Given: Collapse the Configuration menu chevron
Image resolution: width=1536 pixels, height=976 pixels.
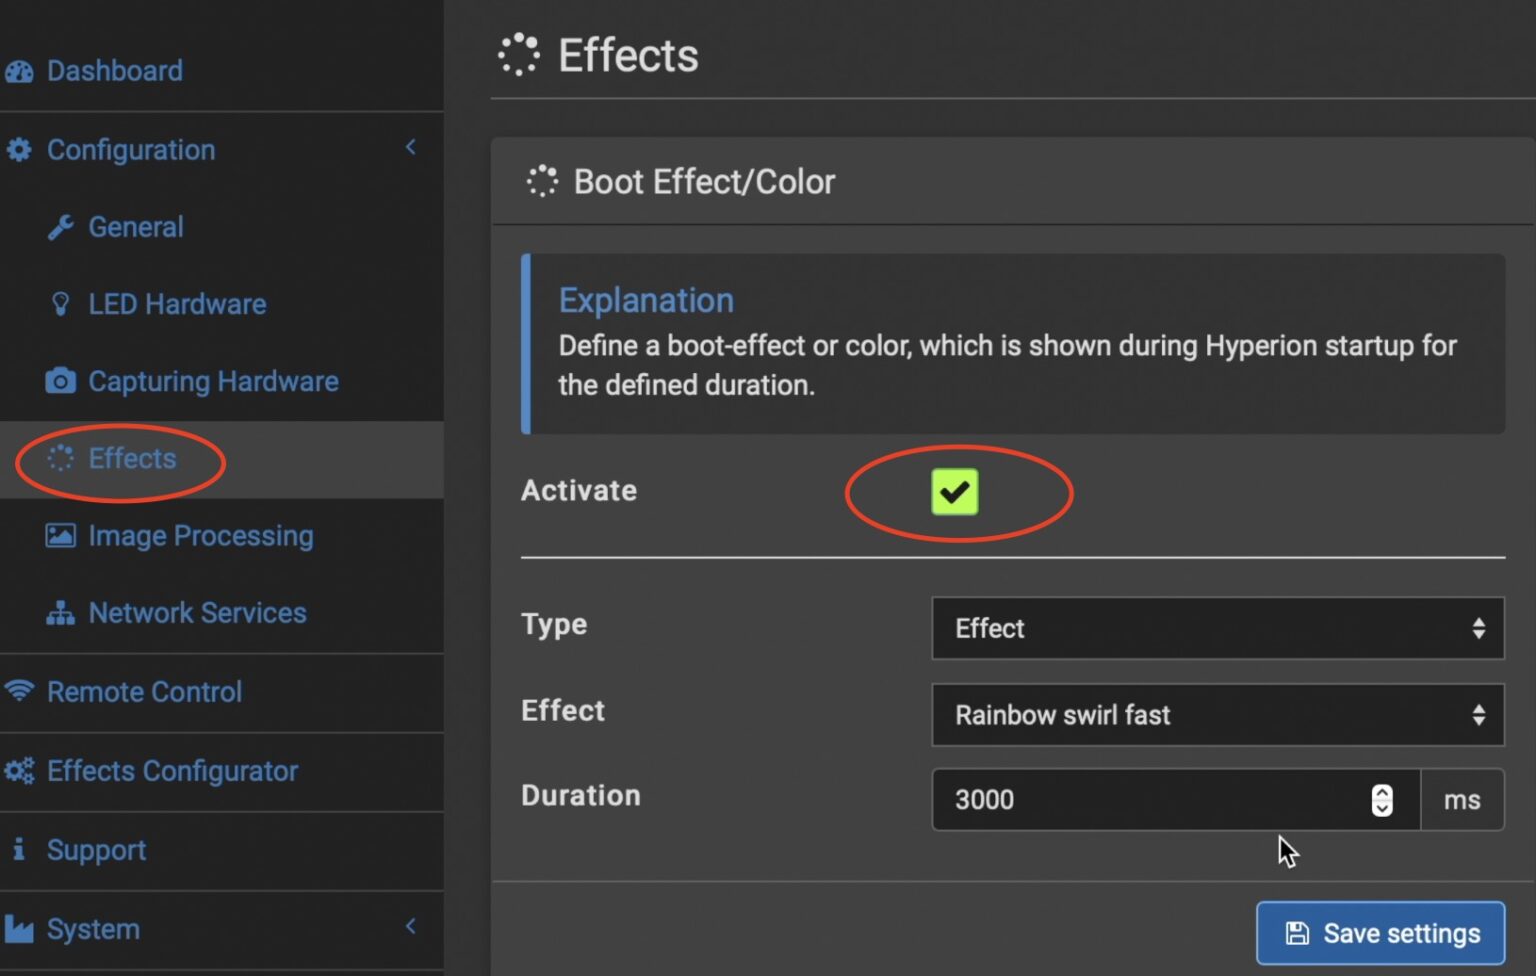Looking at the screenshot, I should pyautogui.click(x=410, y=148).
